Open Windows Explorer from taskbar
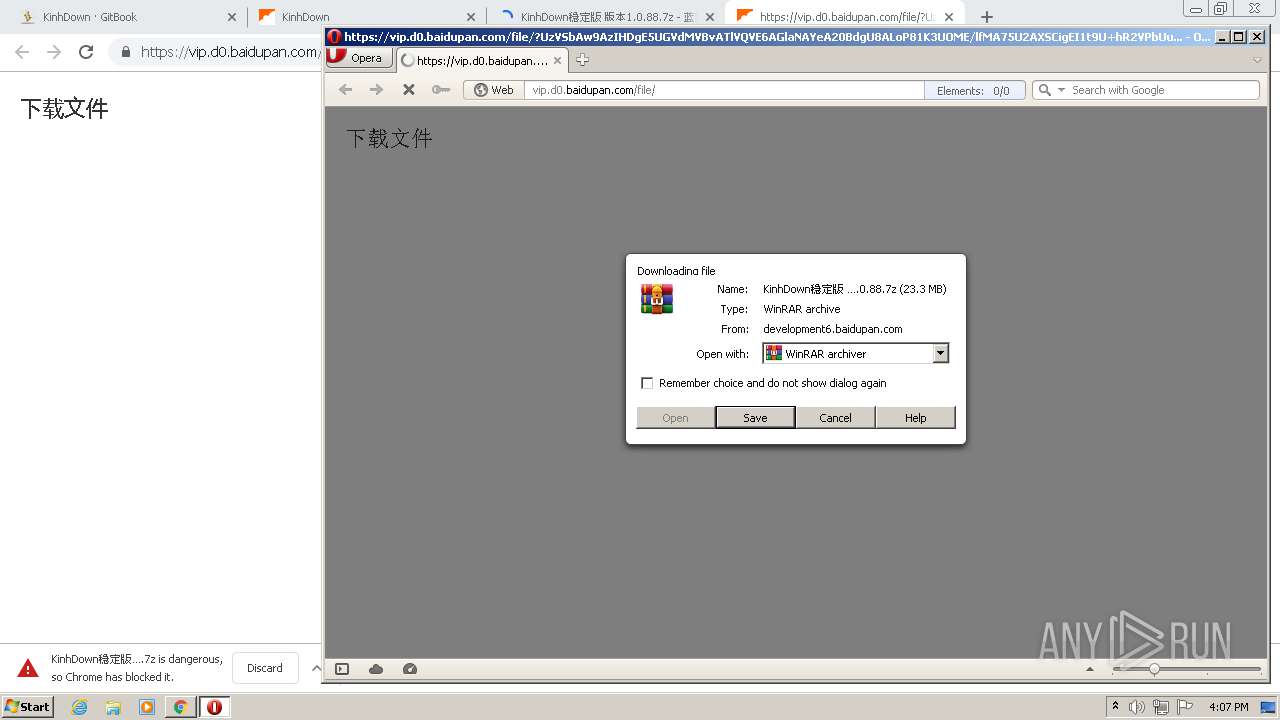The width and height of the screenshot is (1280, 720). 113,707
